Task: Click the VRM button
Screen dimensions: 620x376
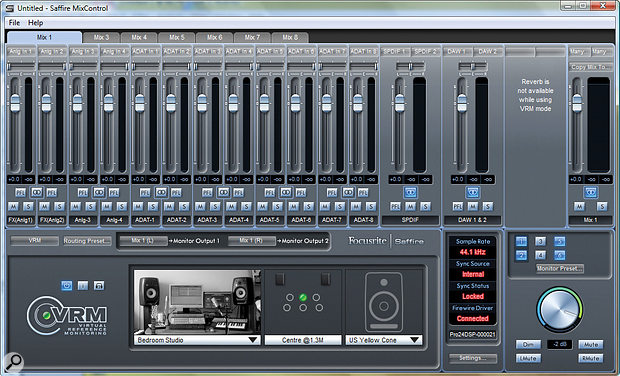Action: click(x=35, y=241)
